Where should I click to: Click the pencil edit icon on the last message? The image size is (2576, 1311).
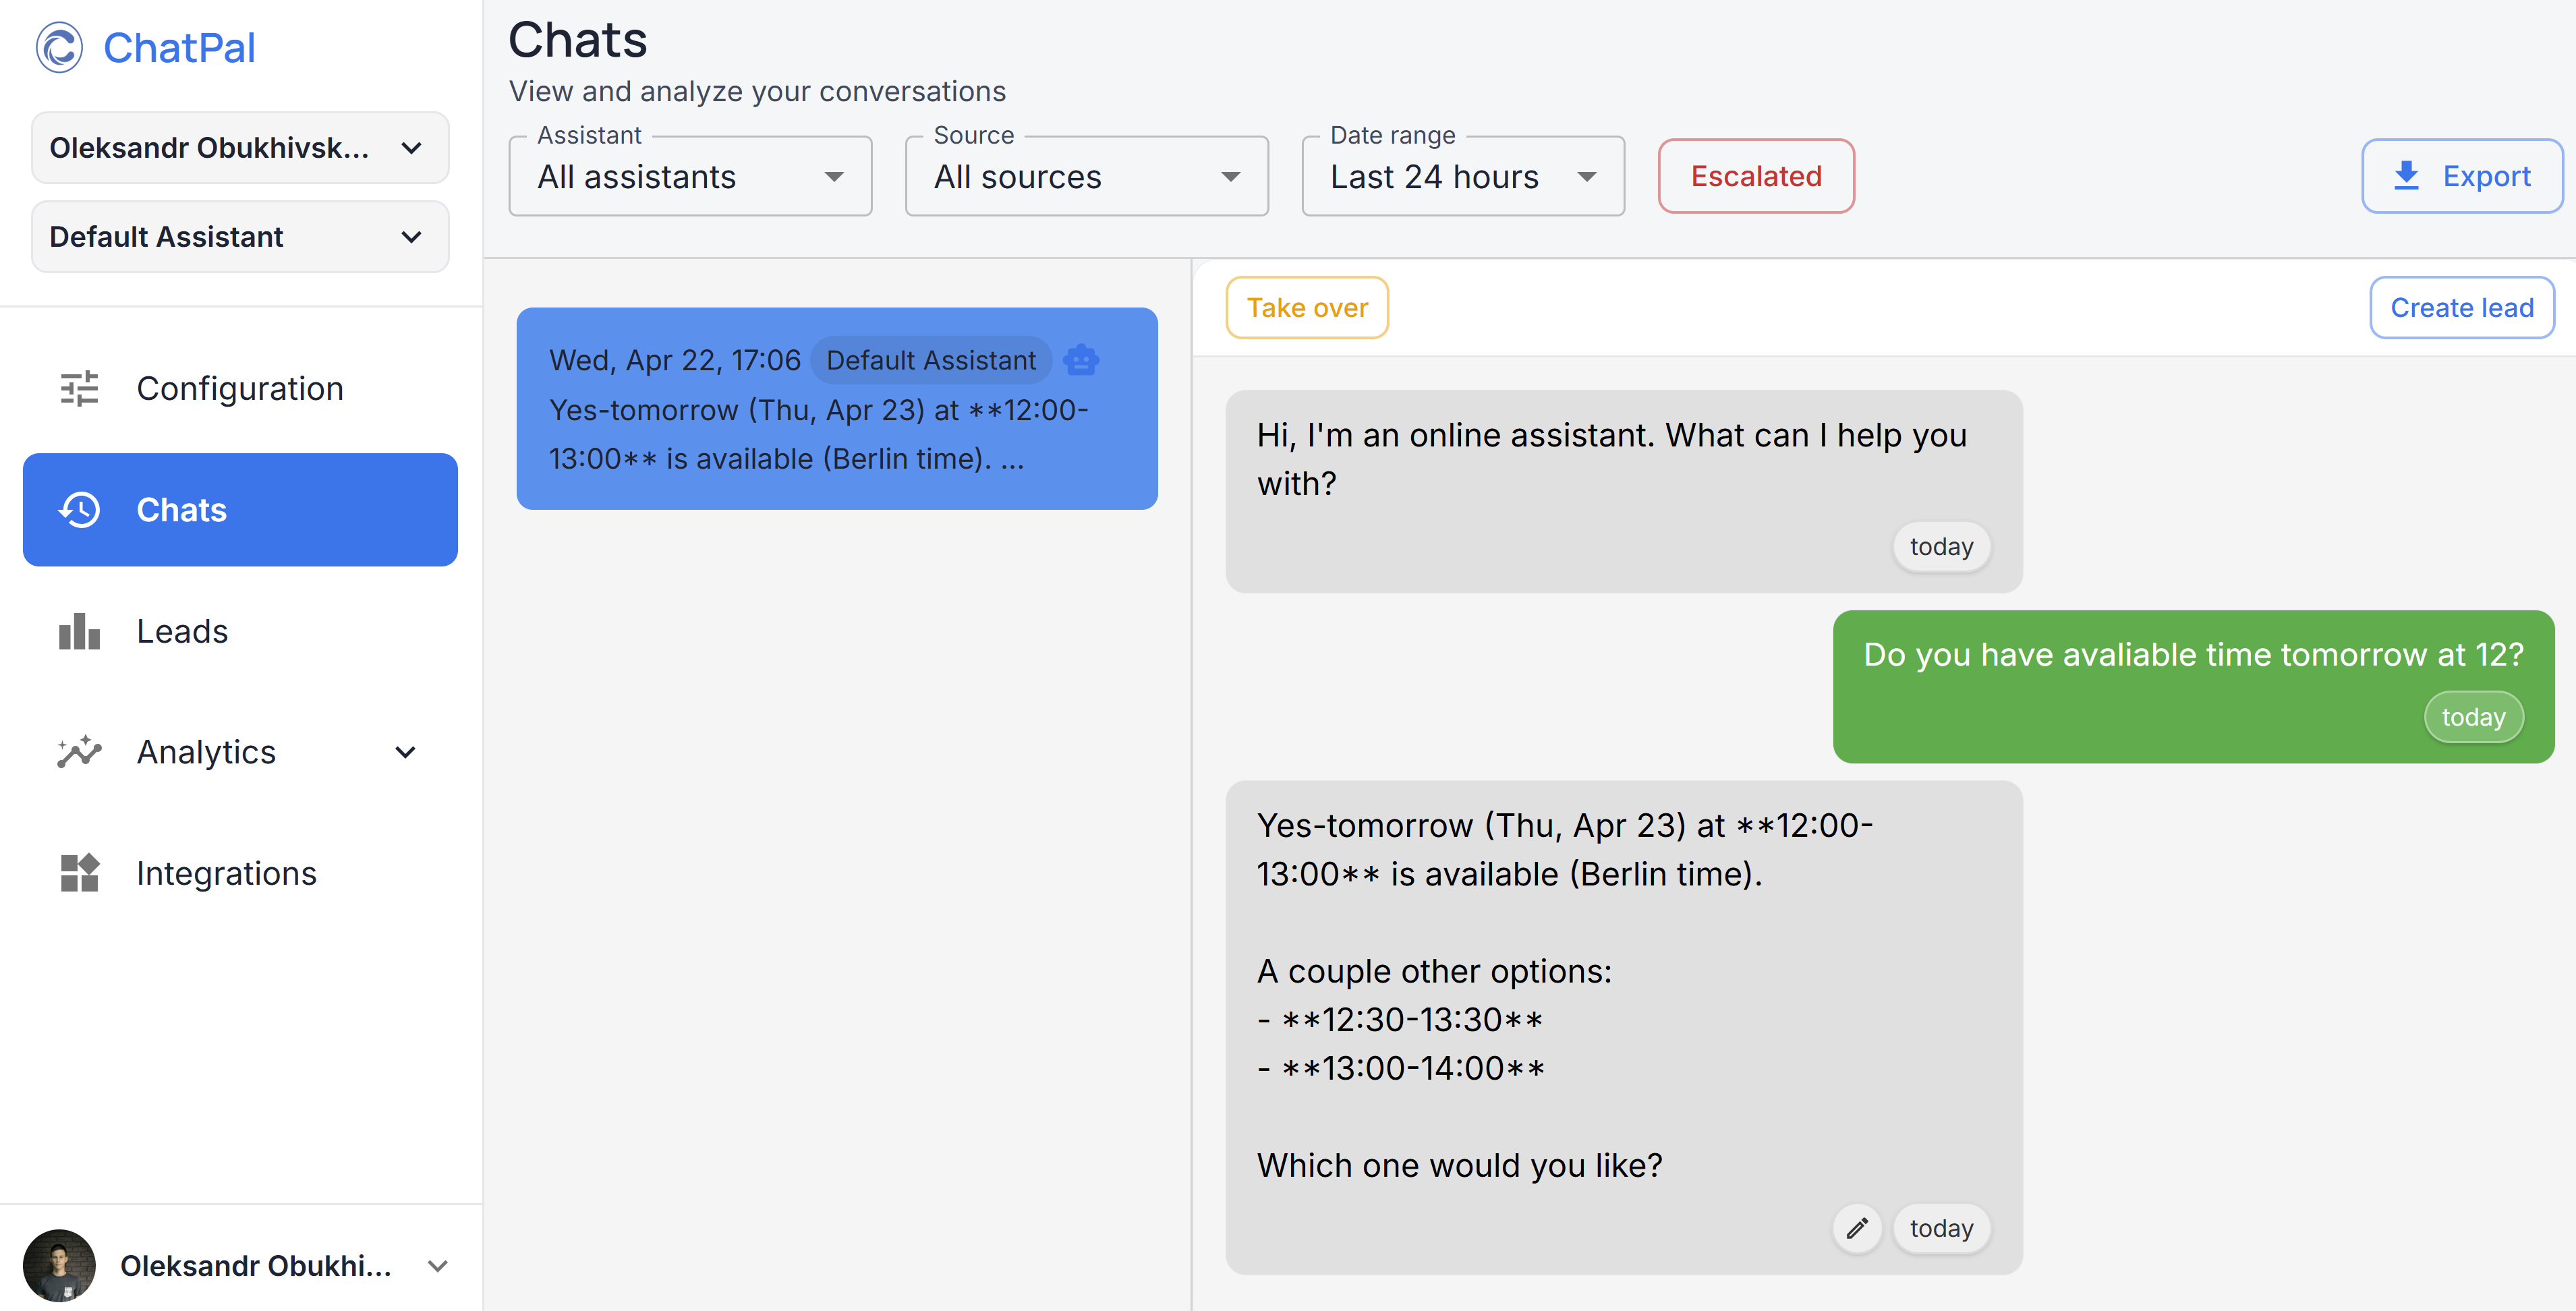click(1857, 1227)
